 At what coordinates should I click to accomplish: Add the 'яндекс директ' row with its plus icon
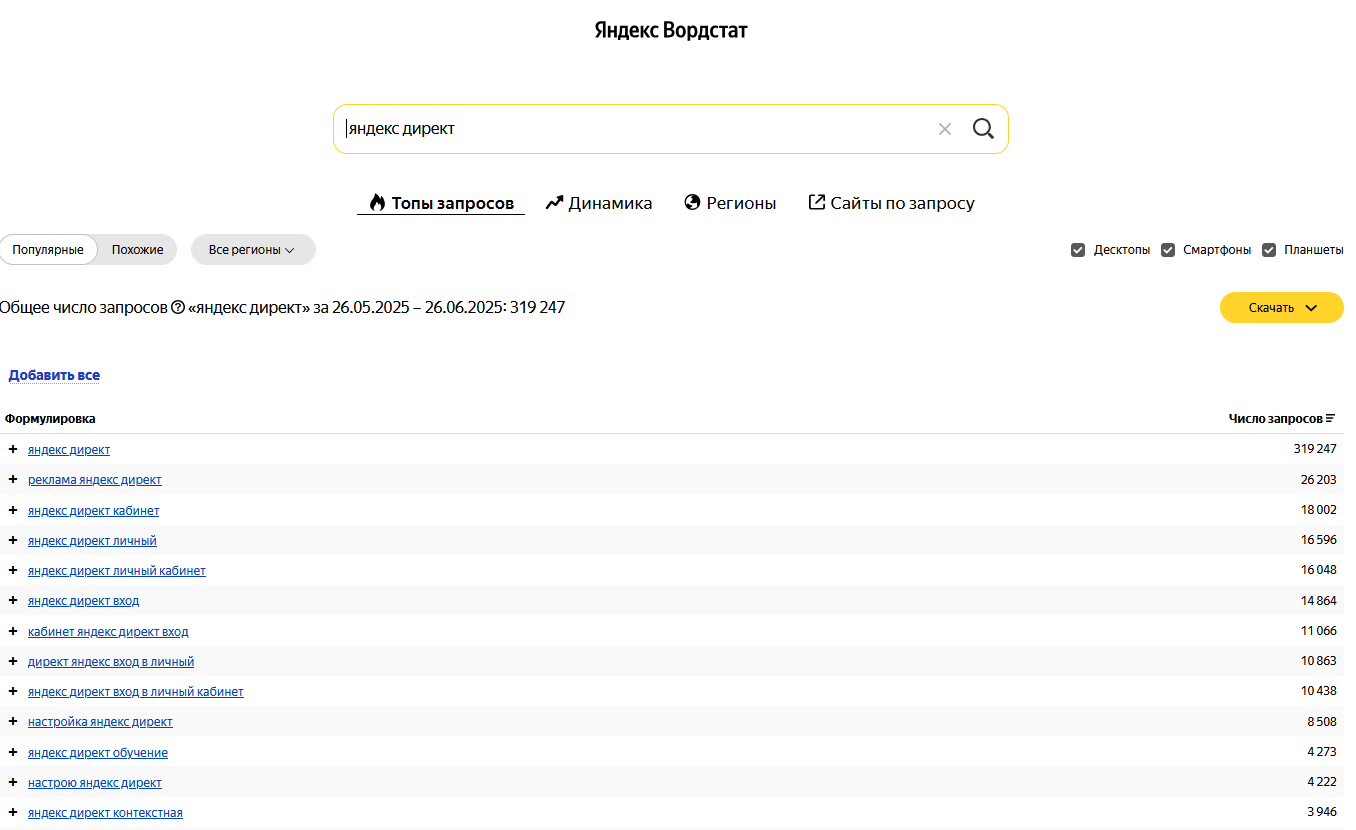tap(13, 450)
